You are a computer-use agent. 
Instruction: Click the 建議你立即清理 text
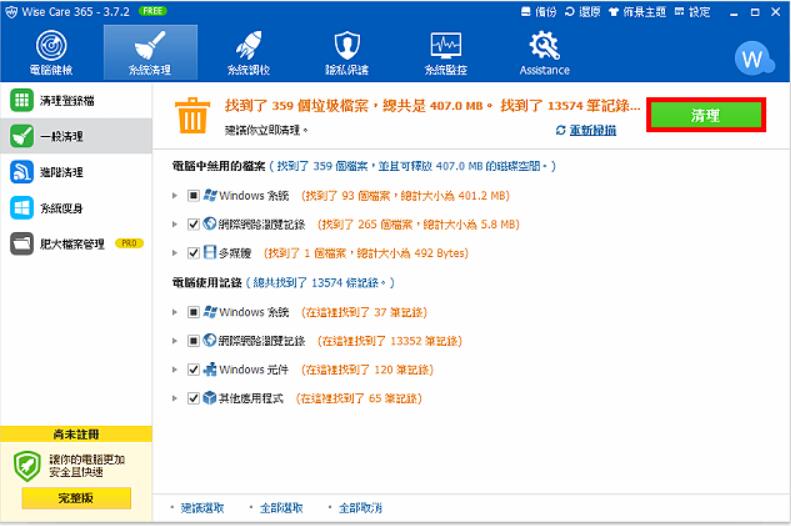pyautogui.click(x=266, y=130)
